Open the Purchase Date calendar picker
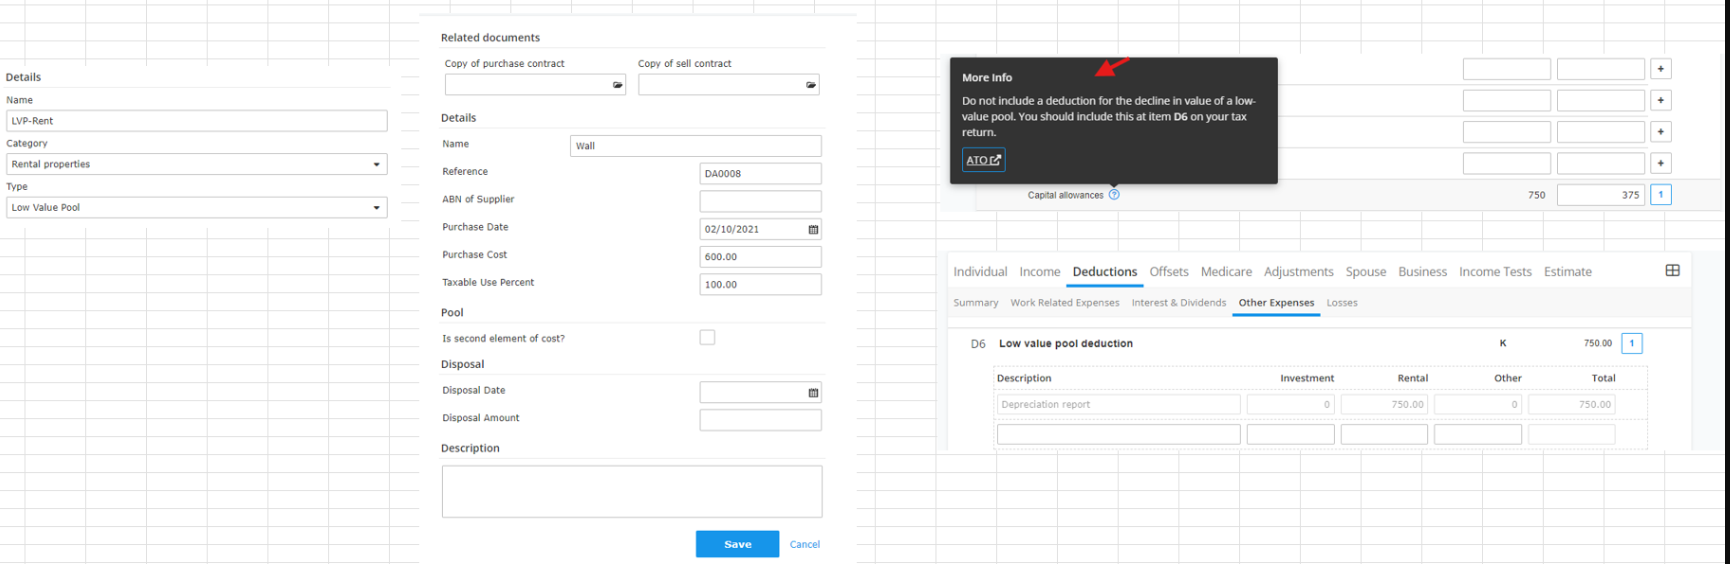This screenshot has height=564, width=1730. click(813, 229)
